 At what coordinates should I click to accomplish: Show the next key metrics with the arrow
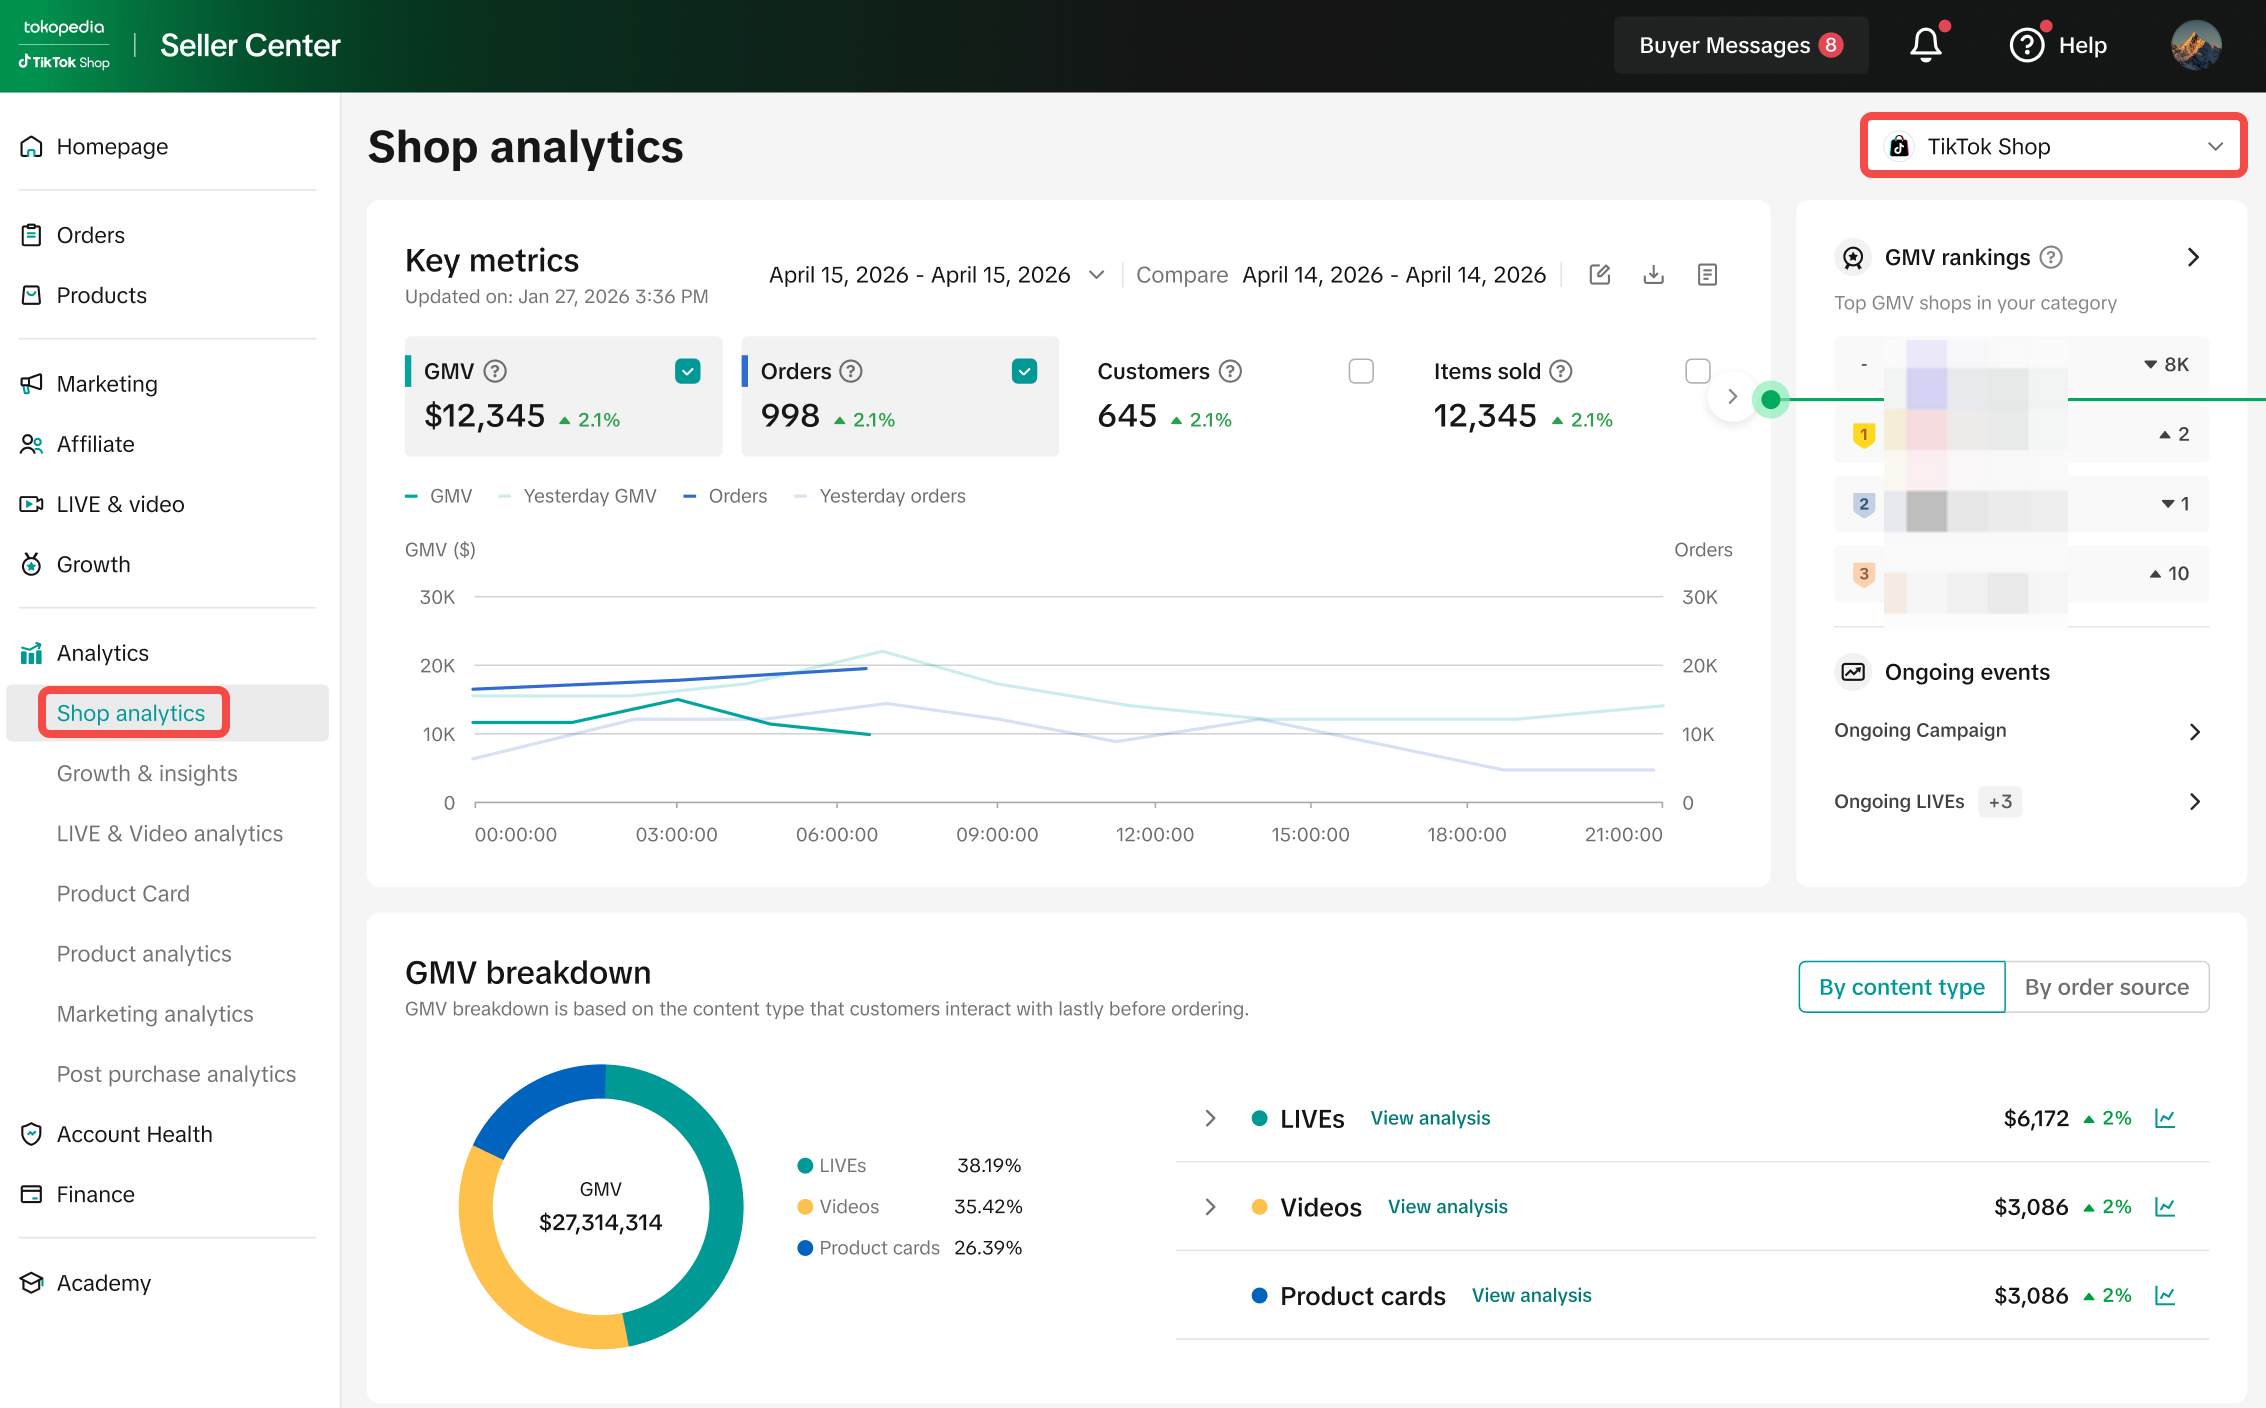1733,397
